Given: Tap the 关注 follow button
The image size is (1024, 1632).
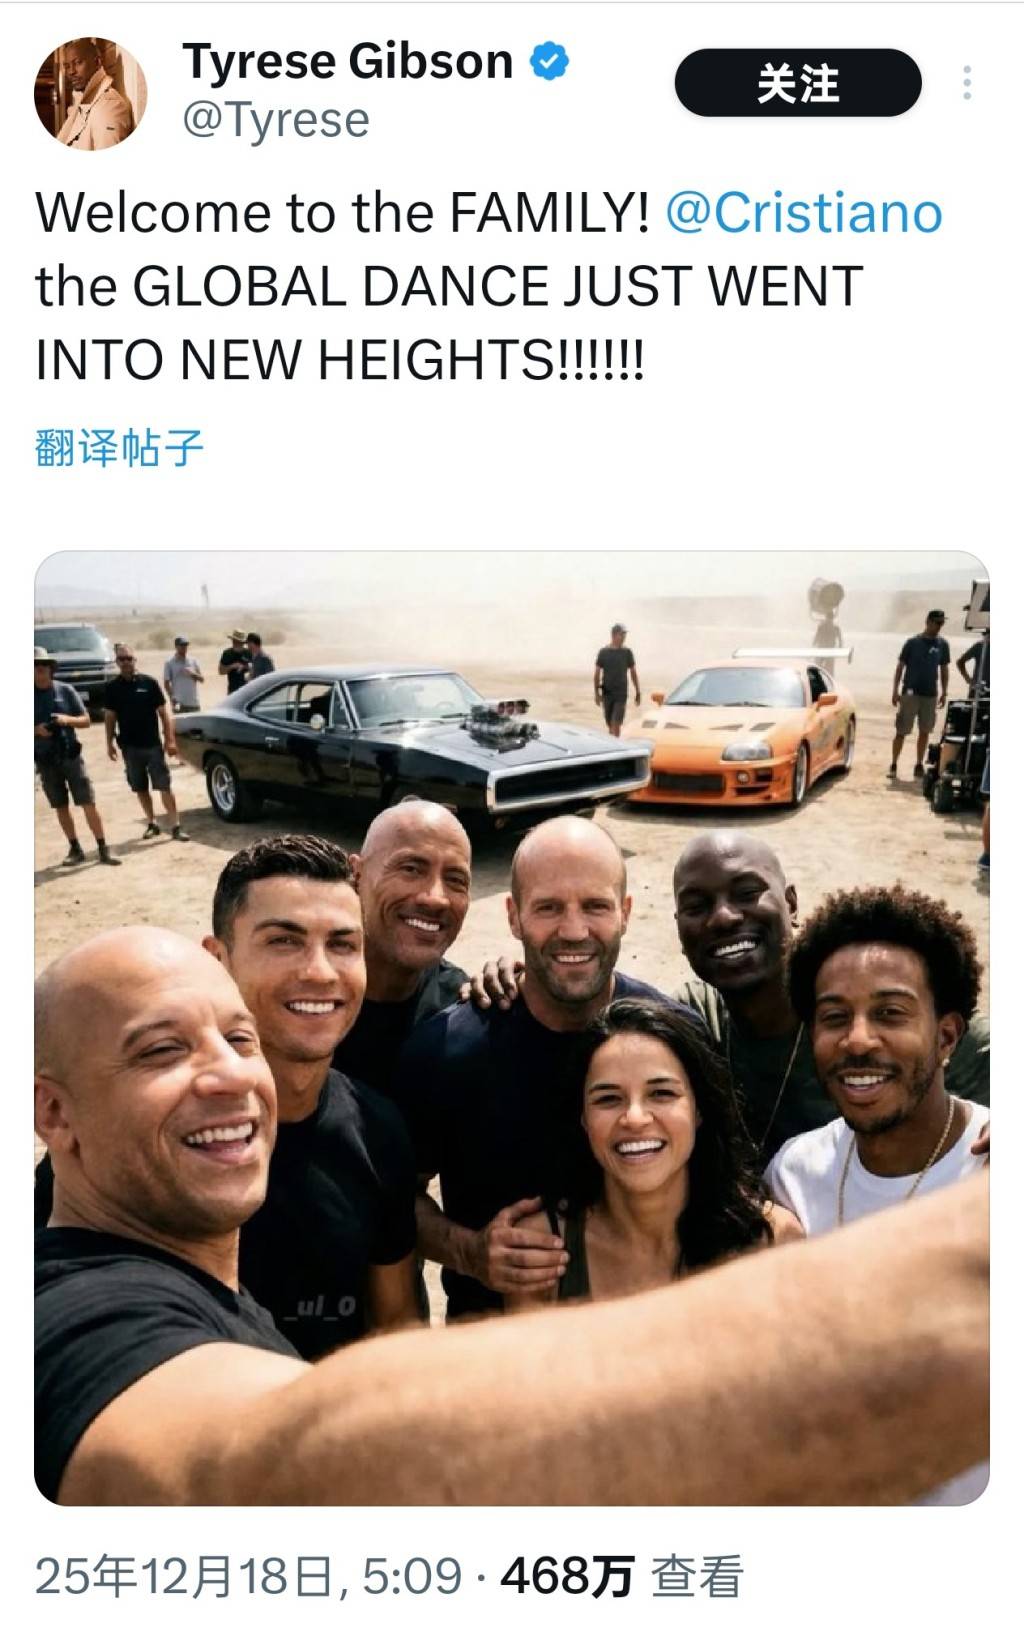Looking at the screenshot, I should click(797, 83).
